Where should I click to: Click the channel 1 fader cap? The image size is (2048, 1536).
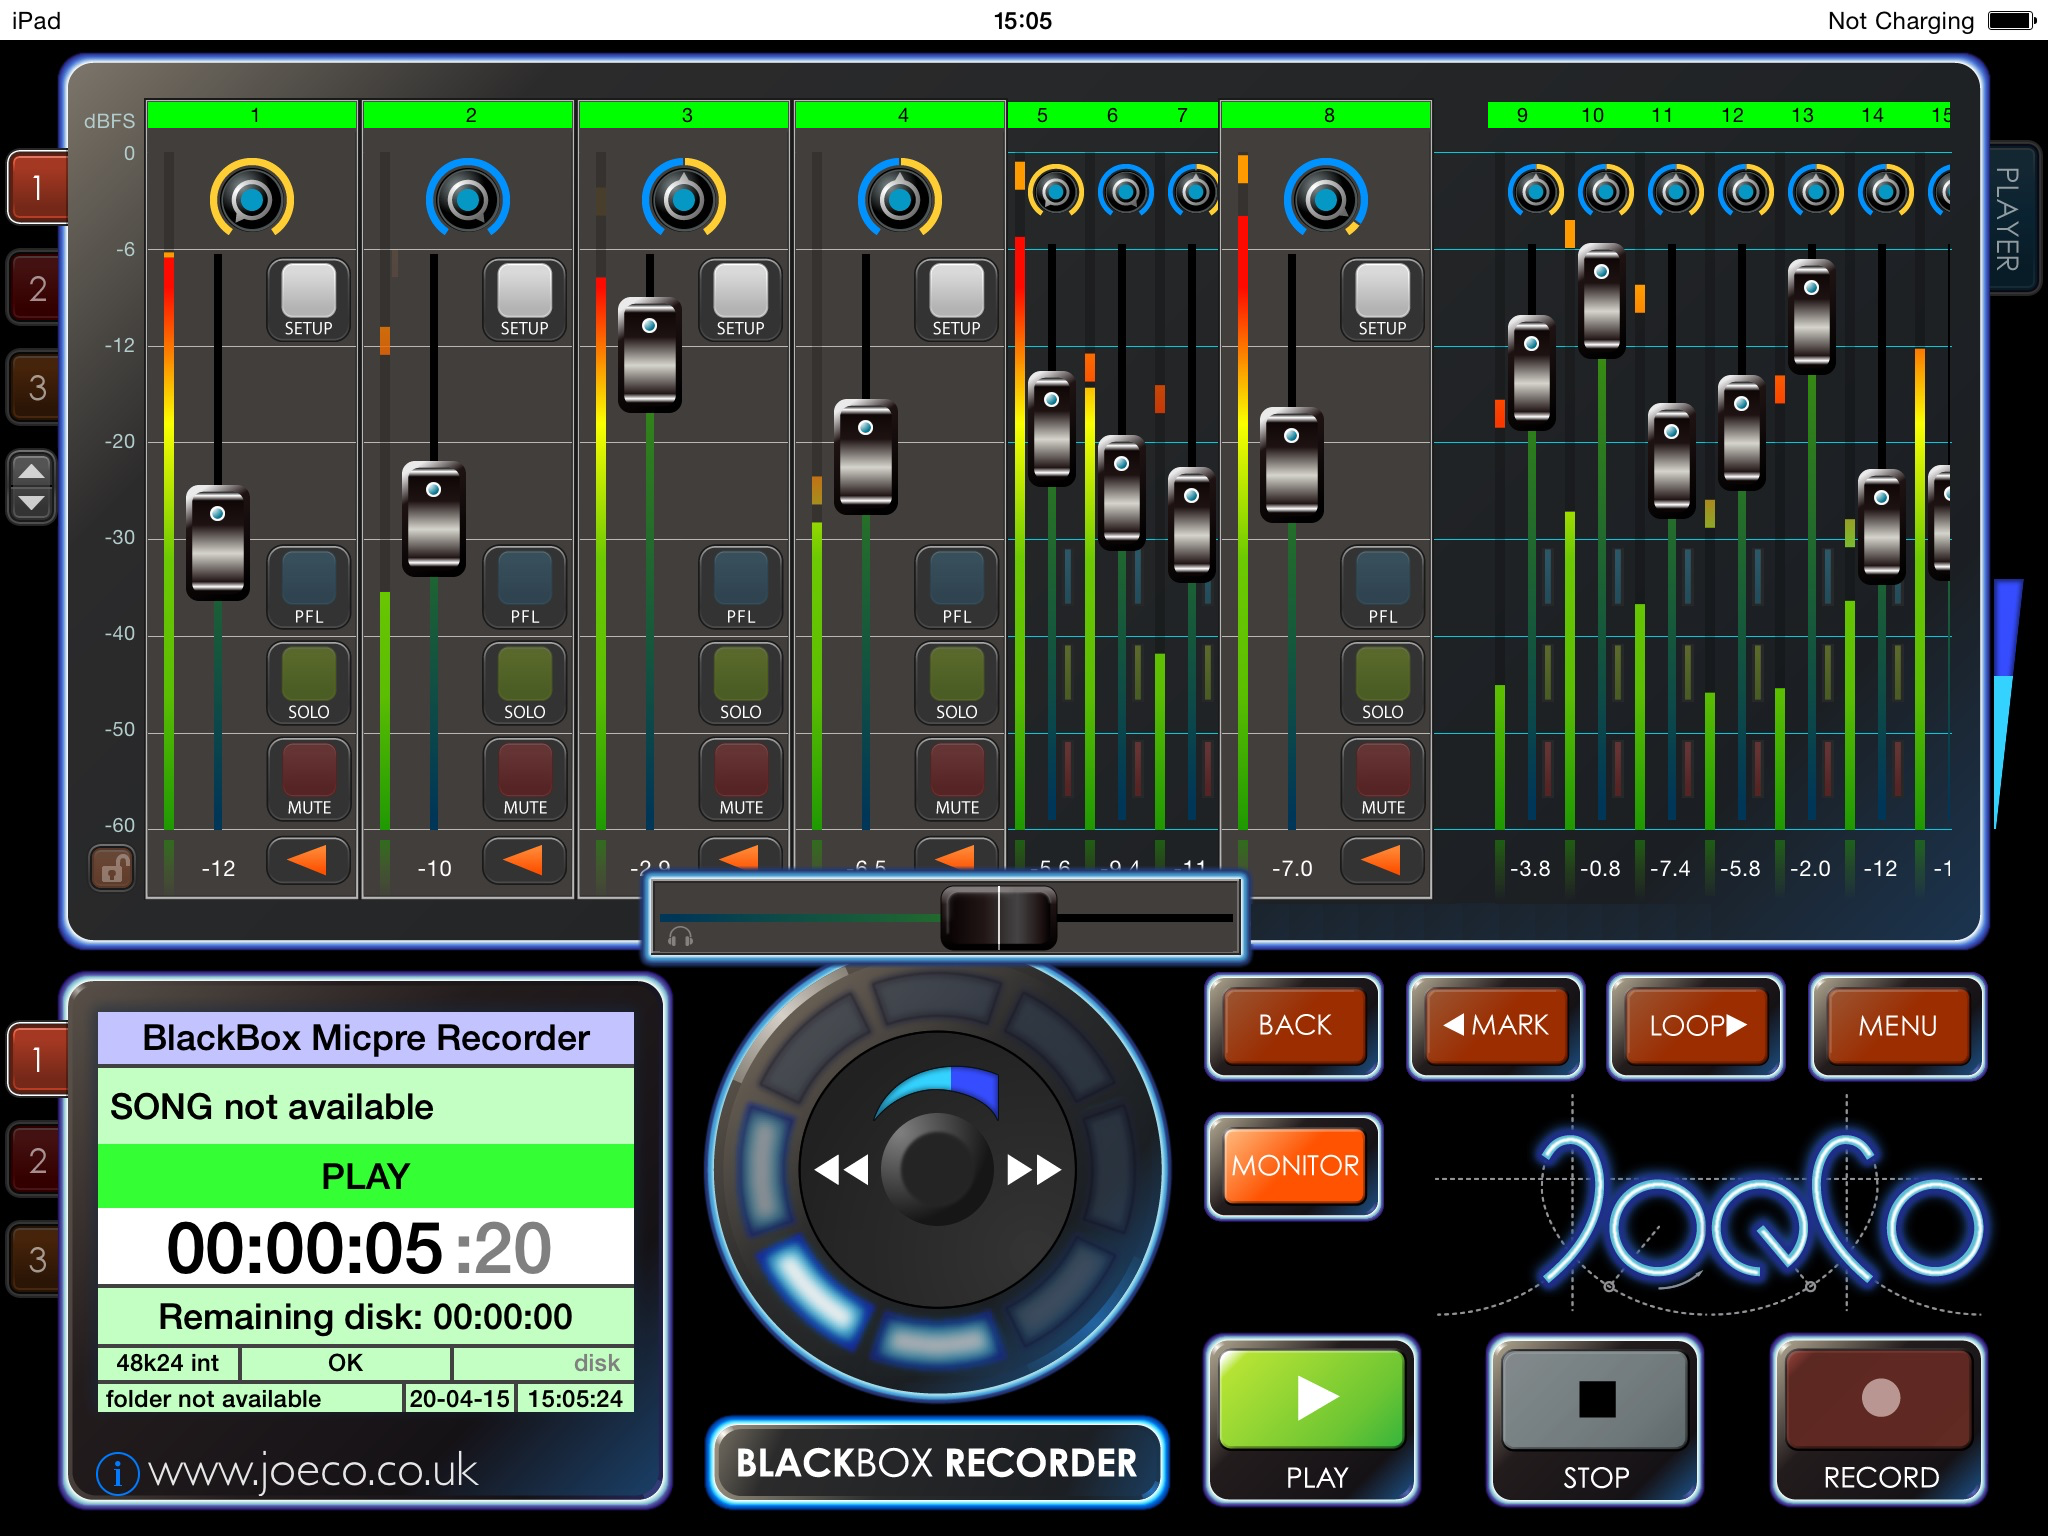(218, 543)
